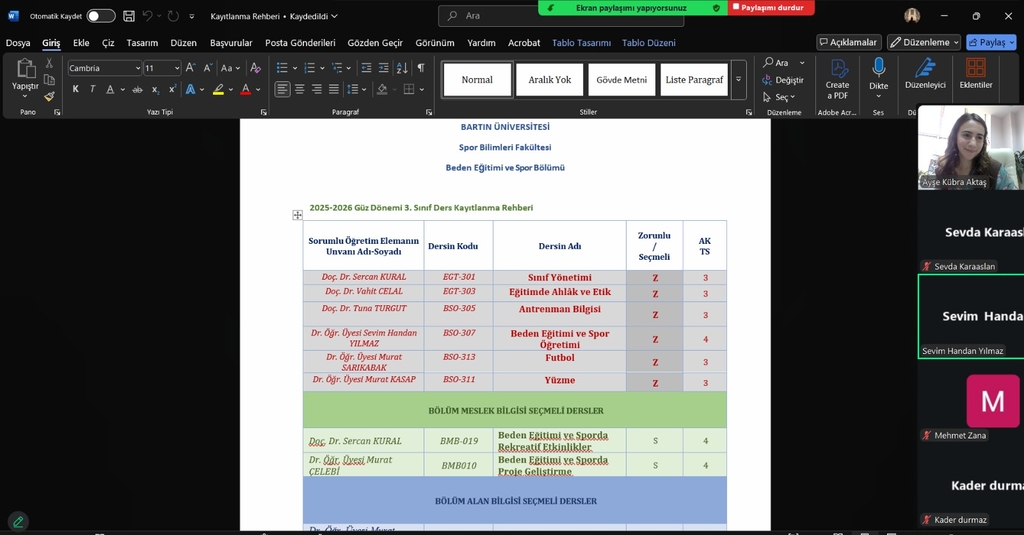Toggle italic with the T button
Image resolution: width=1024 pixels, height=535 pixels.
click(x=93, y=89)
